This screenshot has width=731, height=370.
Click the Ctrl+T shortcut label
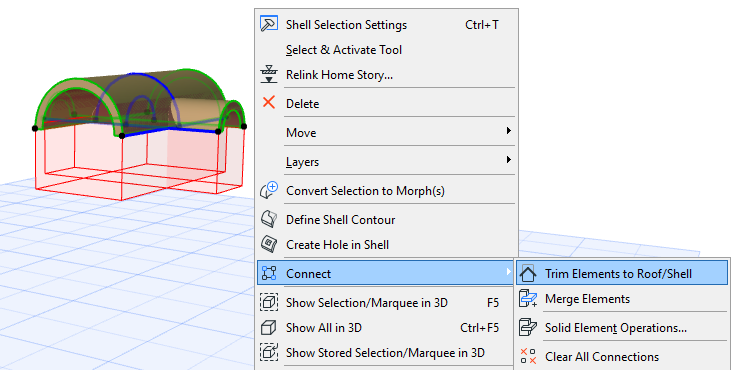(482, 24)
